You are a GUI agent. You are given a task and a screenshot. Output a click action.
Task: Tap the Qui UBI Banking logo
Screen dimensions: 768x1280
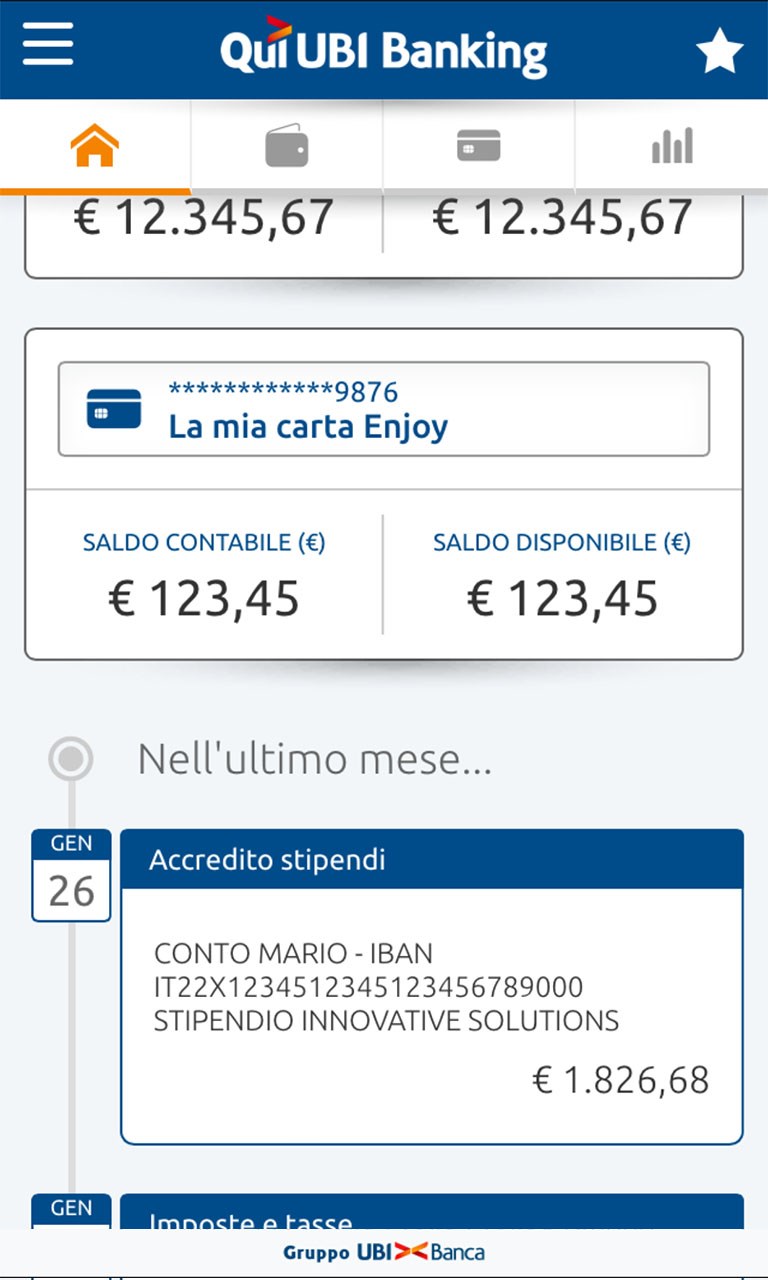(x=384, y=48)
